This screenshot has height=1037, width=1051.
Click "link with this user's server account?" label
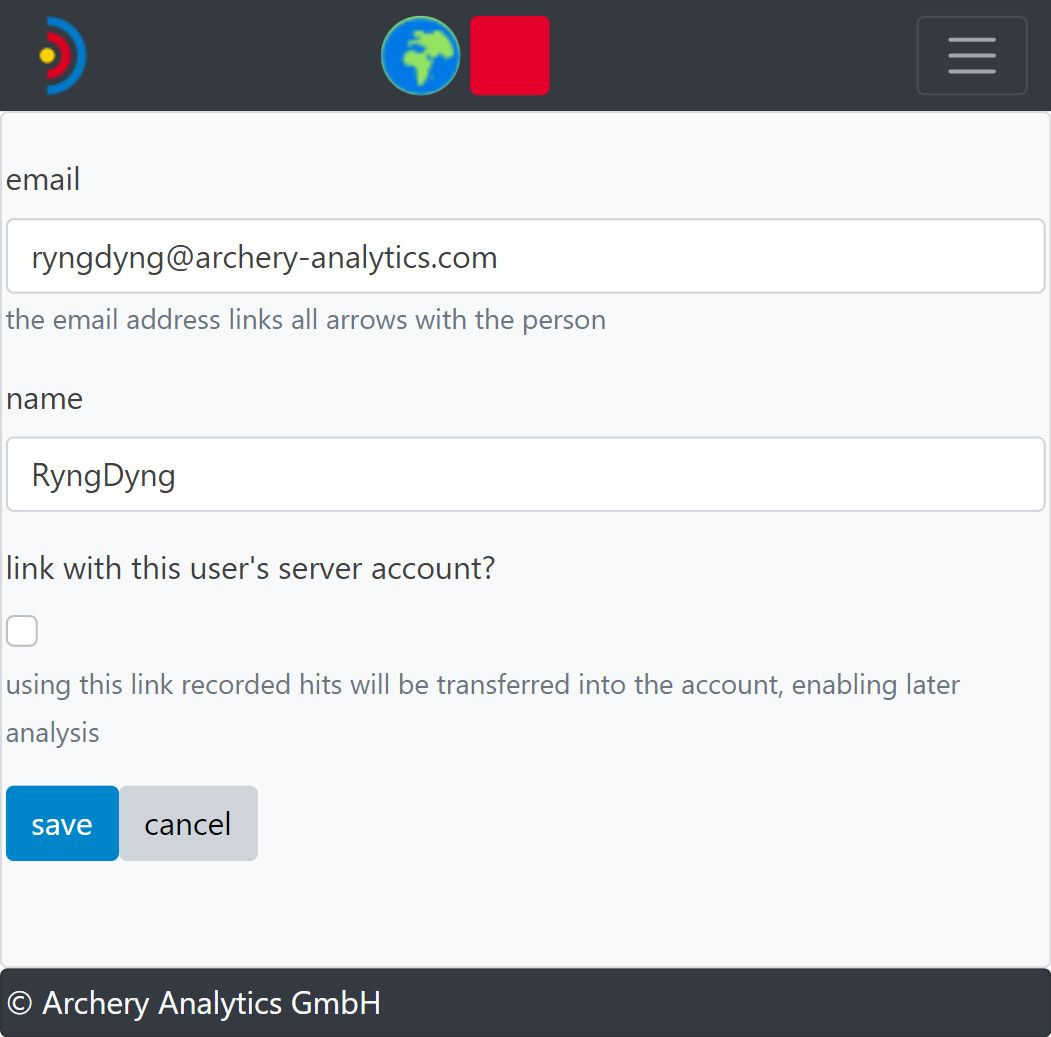coord(250,568)
